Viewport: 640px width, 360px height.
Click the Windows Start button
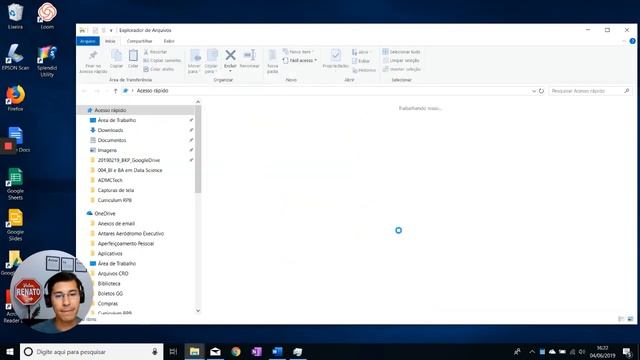pyautogui.click(x=10, y=351)
